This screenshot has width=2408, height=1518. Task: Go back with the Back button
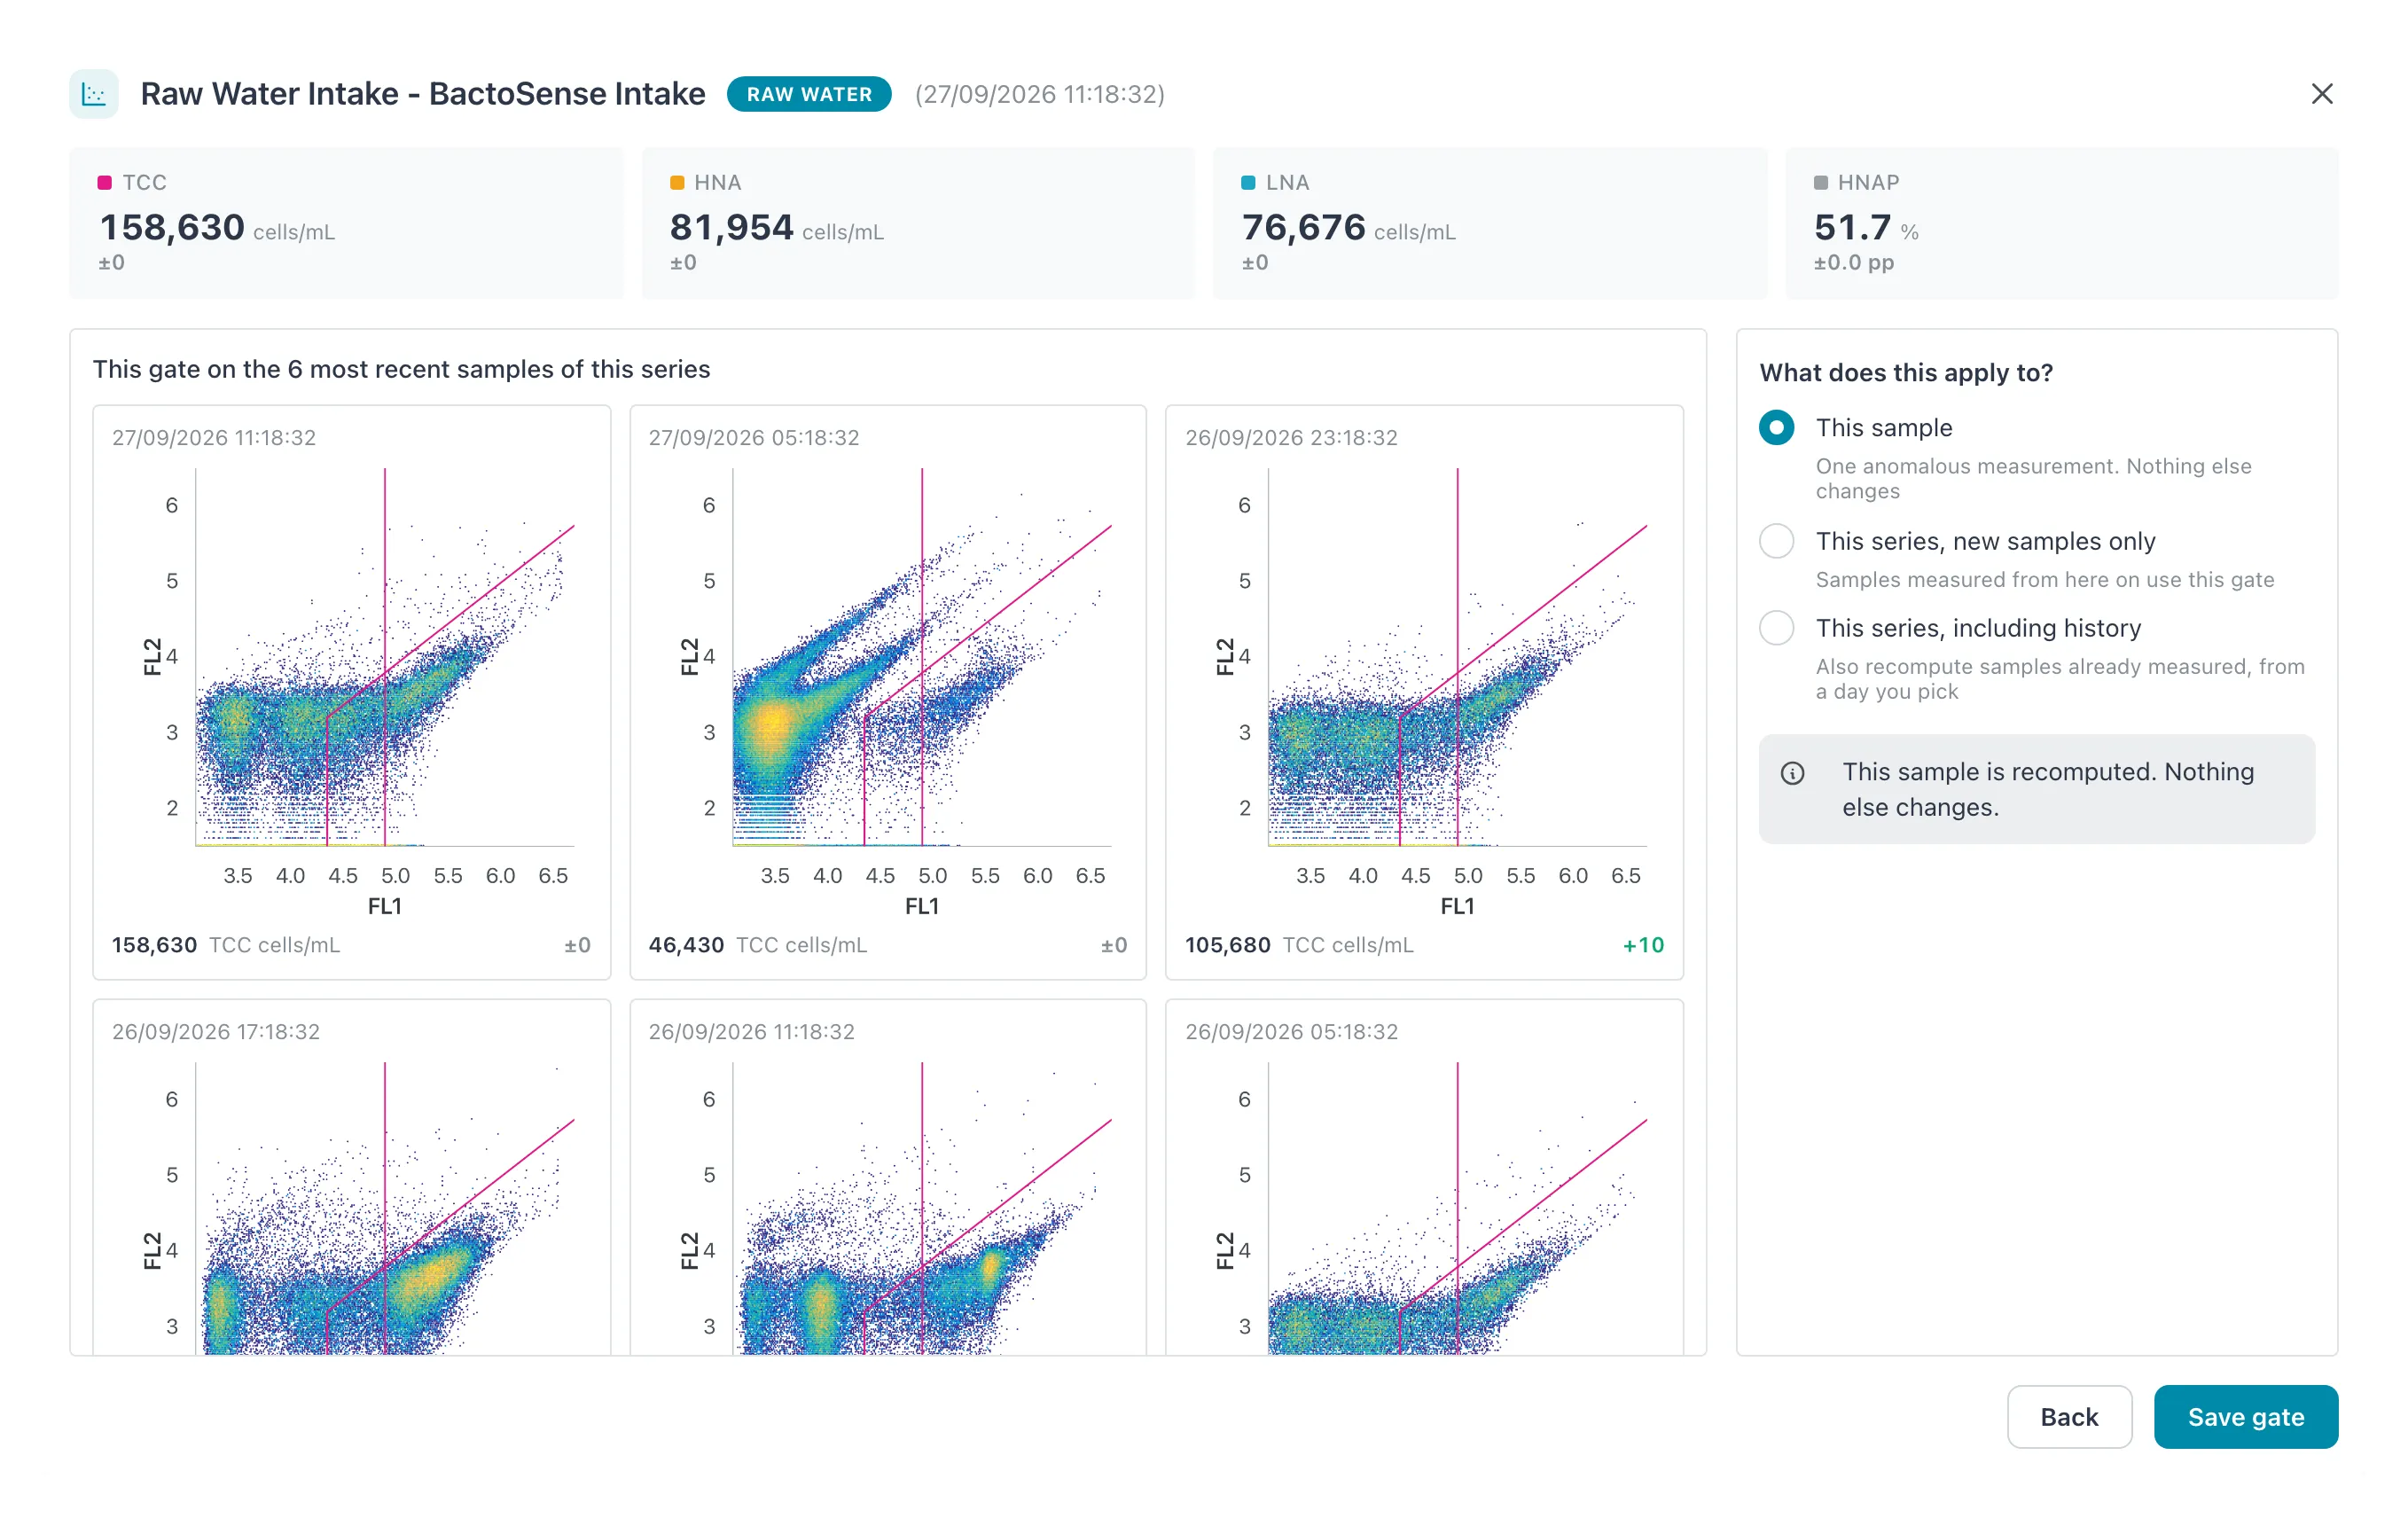(x=2069, y=1416)
